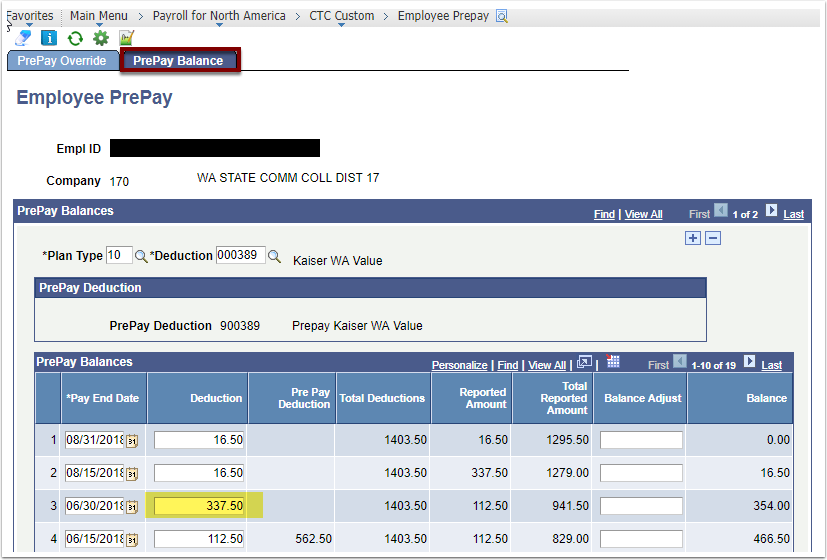The width and height of the screenshot is (827, 560).
Task: Click the blue information icon
Action: point(49,38)
